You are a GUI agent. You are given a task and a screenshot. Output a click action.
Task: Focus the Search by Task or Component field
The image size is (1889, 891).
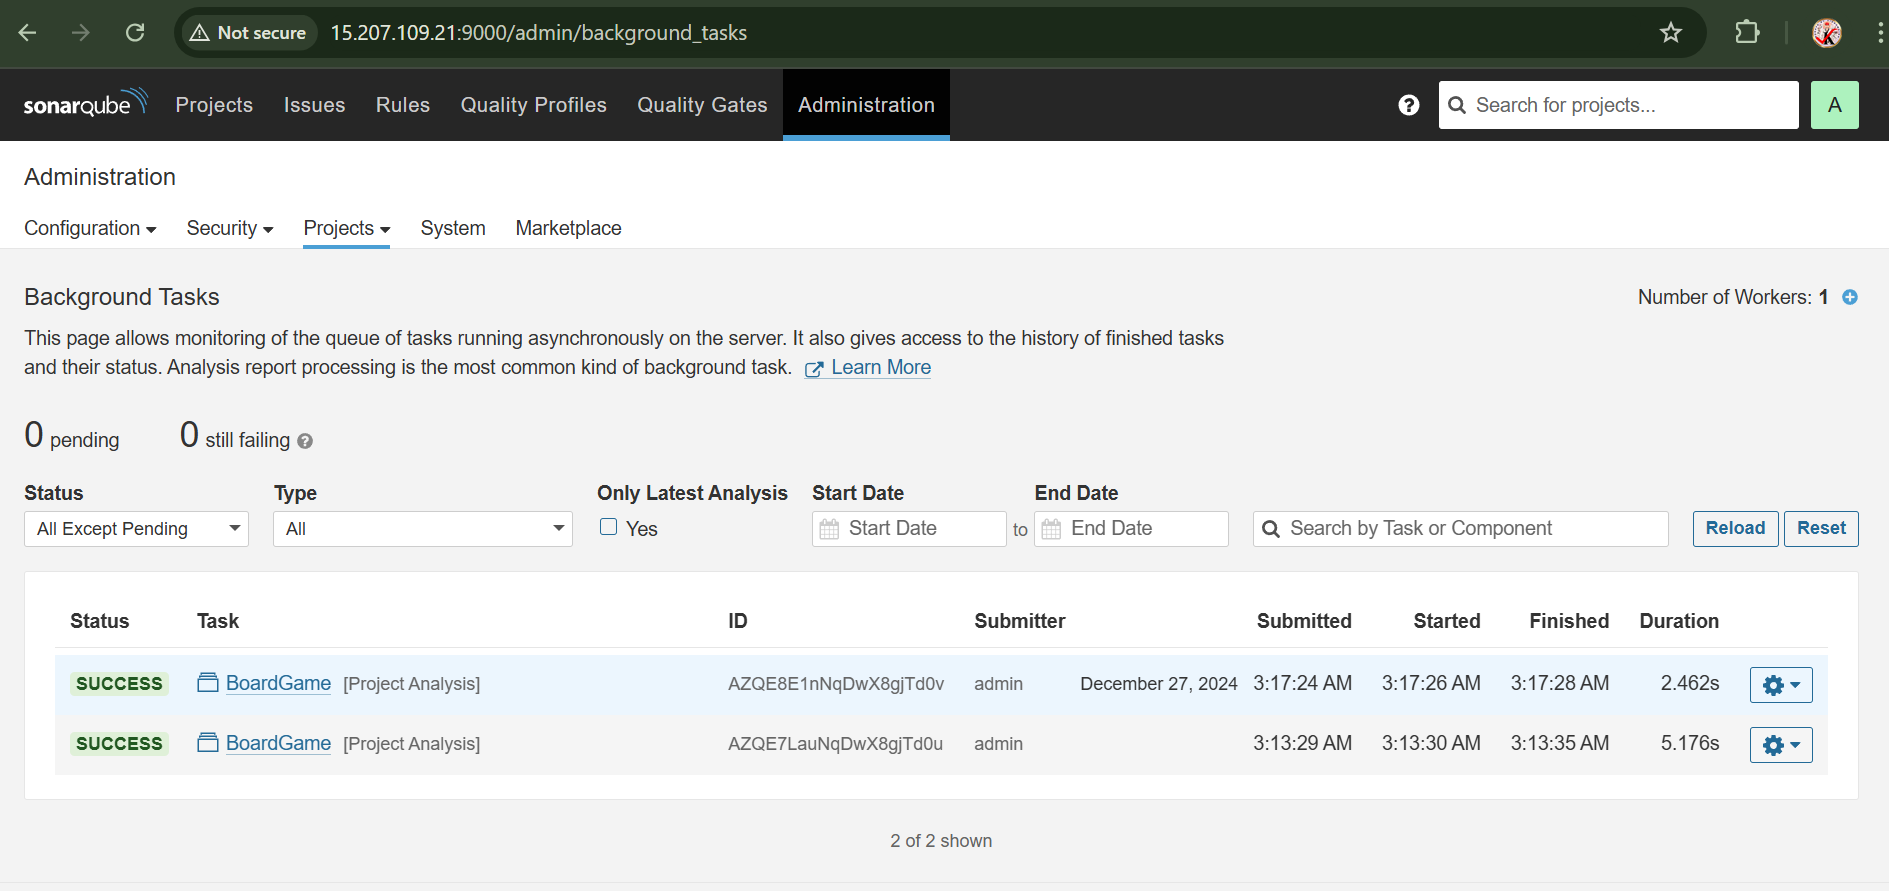[x=1470, y=529]
